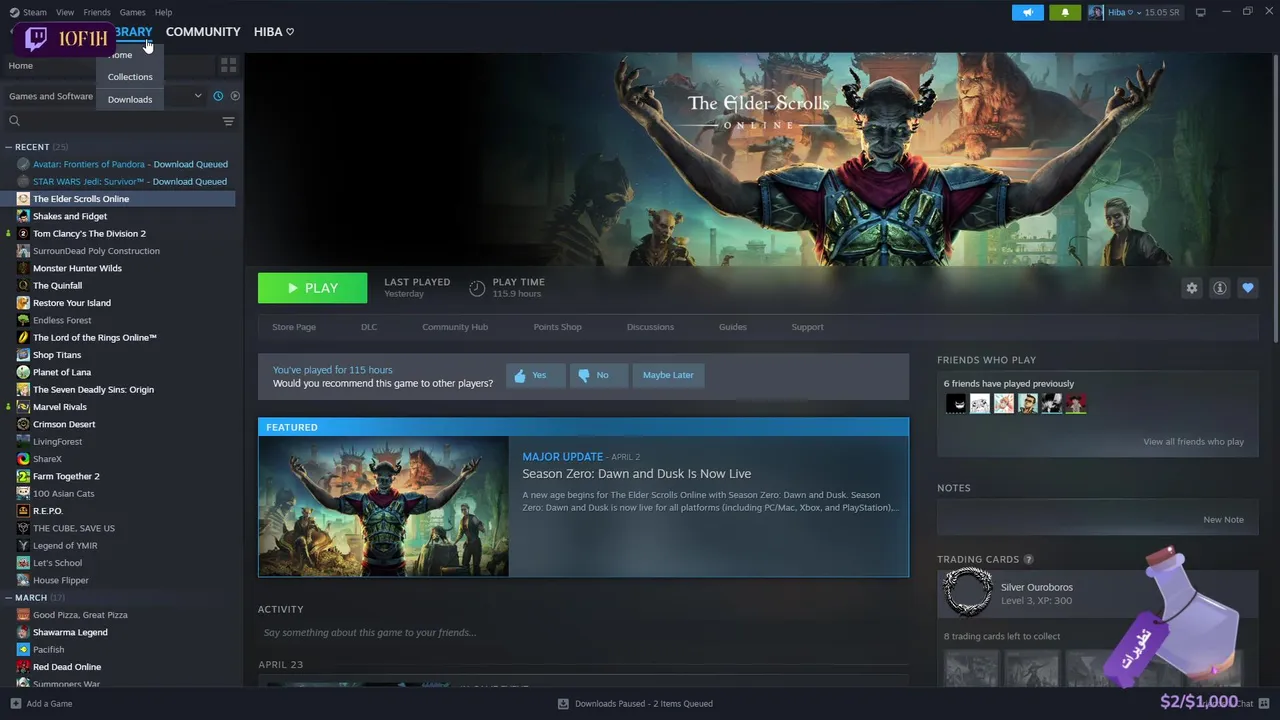Viewport: 1280px width, 720px height.
Task: Click the ShareX colorful icon
Action: tap(23, 459)
